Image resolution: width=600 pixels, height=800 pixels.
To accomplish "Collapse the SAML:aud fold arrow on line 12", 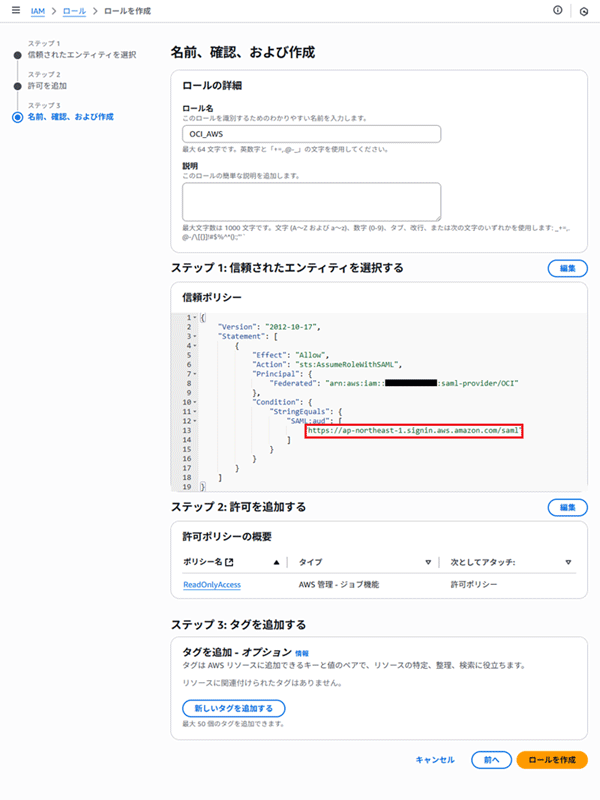I will [195, 421].
